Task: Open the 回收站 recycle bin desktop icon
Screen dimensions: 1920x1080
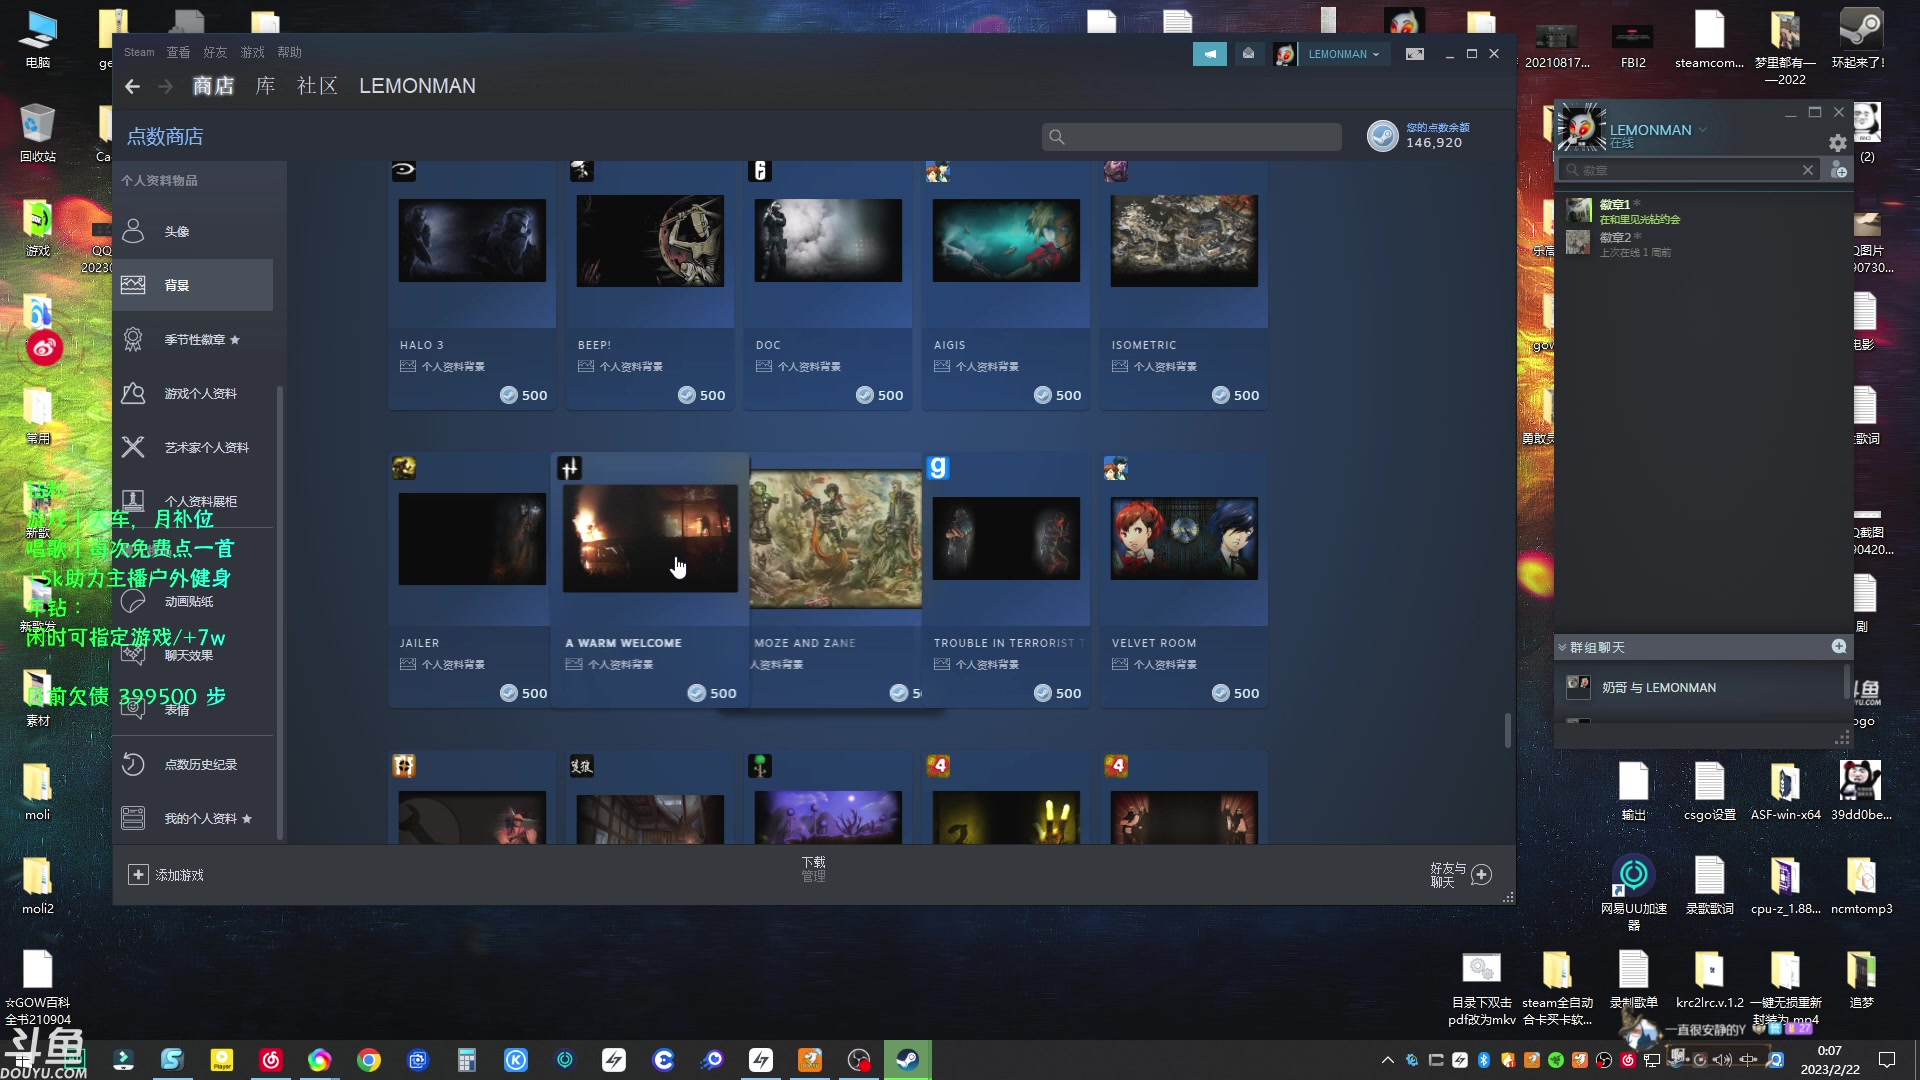Action: tap(38, 133)
